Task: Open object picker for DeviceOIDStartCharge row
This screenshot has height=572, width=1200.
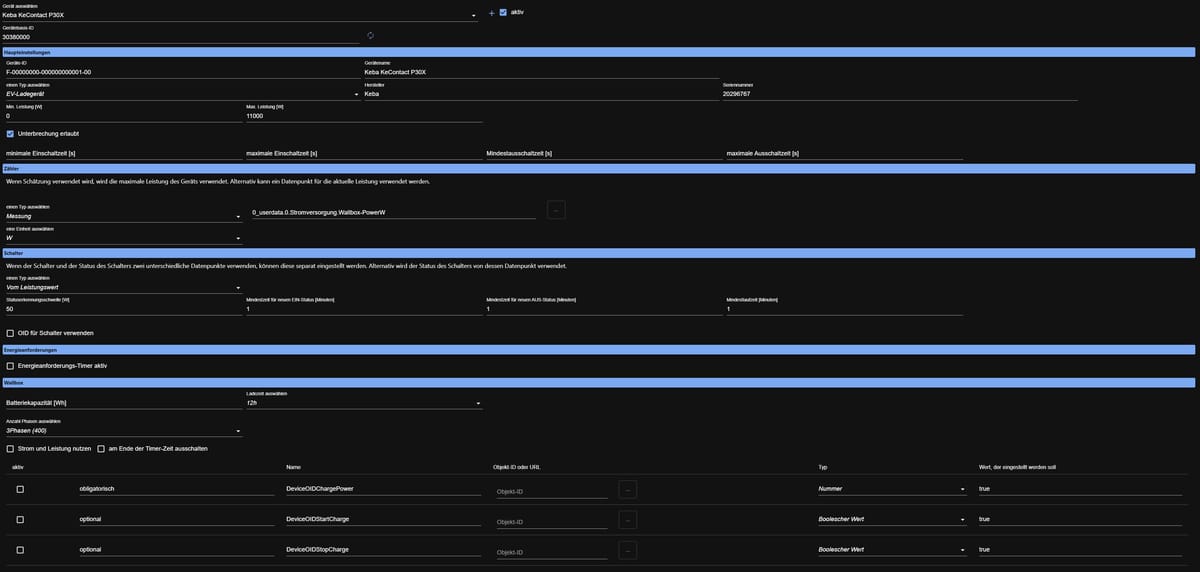Action: (x=628, y=520)
